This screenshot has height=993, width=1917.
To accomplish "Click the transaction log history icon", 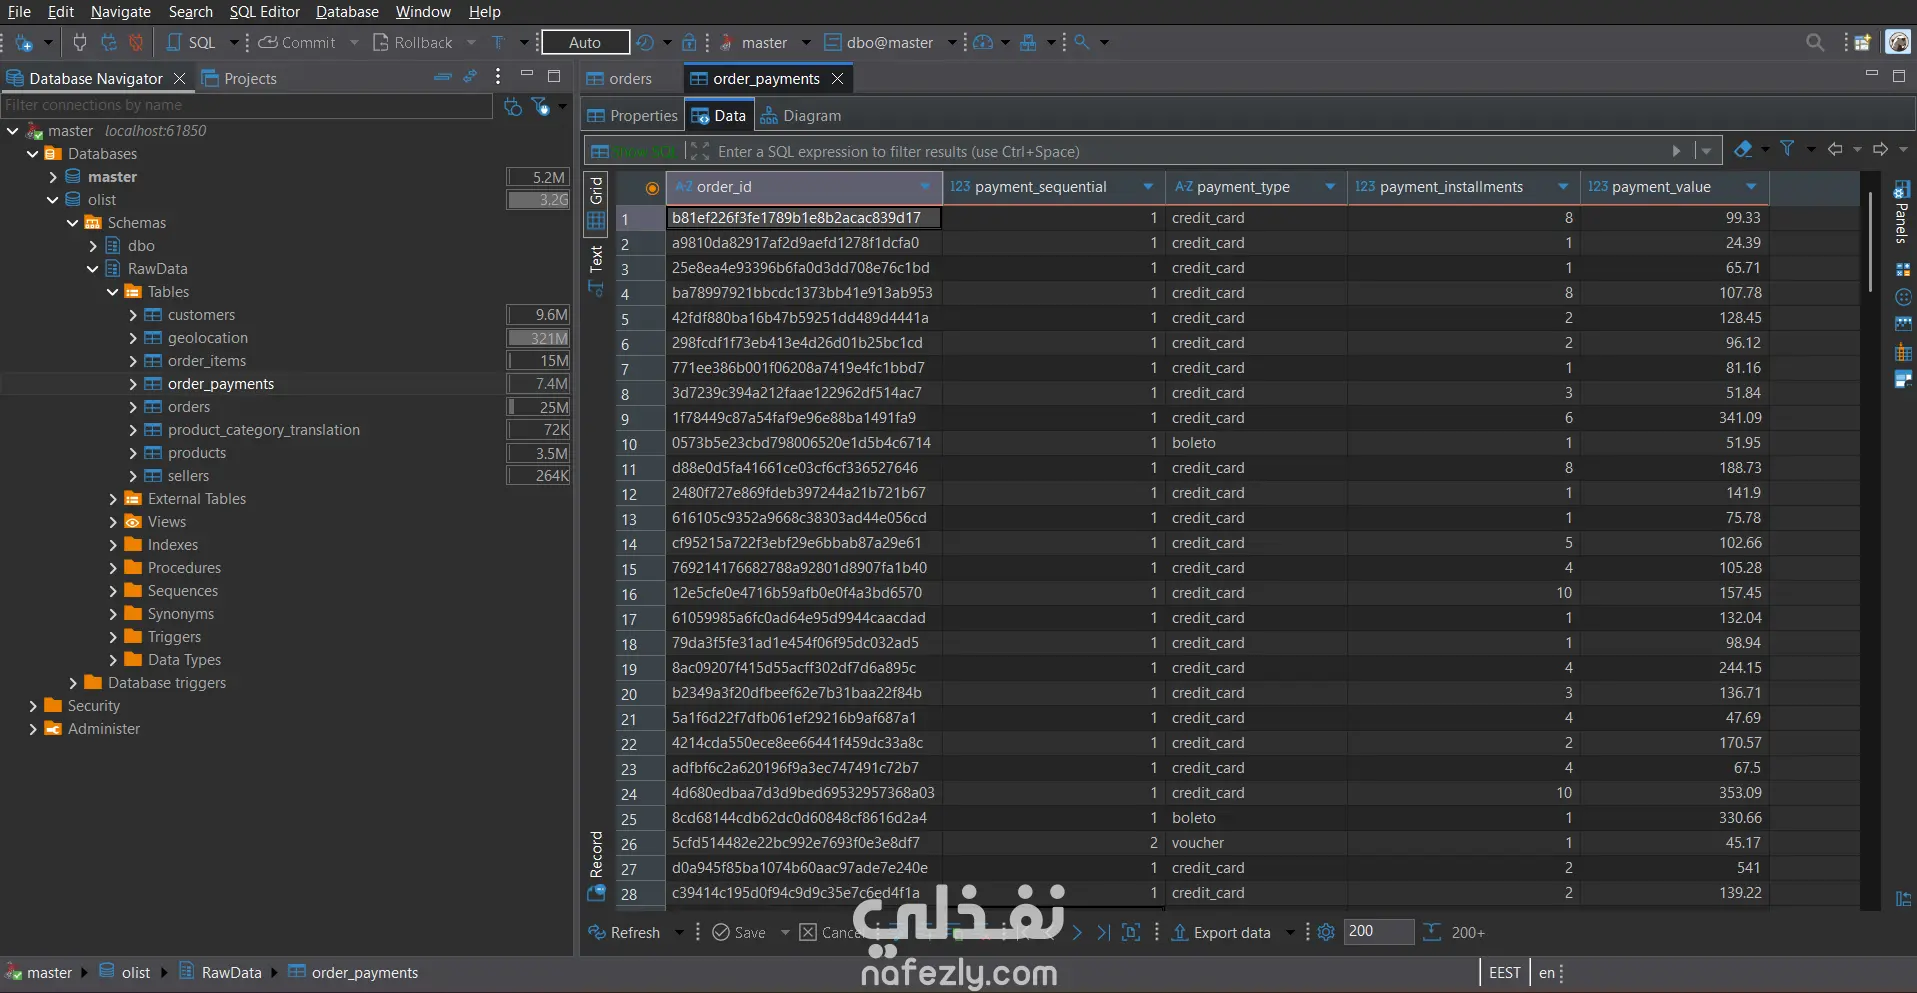I will [x=645, y=43].
